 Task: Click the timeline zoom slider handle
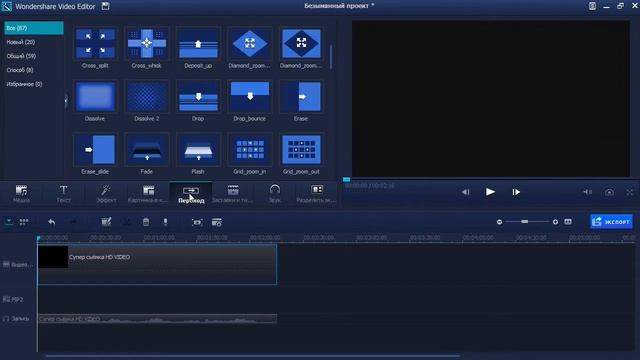click(524, 221)
